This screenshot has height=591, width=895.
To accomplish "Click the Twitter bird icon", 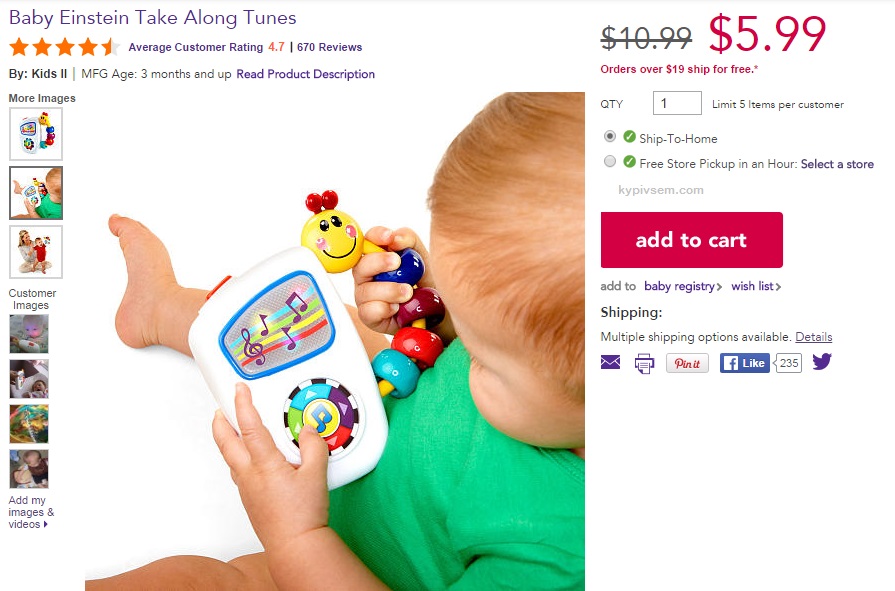I will (x=822, y=361).
